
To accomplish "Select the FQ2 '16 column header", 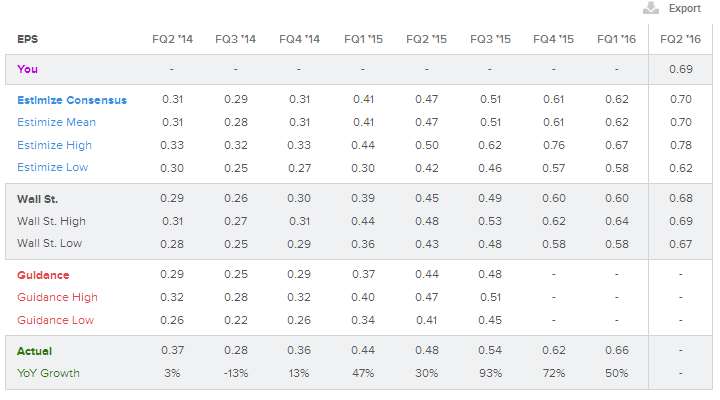I will [680, 39].
